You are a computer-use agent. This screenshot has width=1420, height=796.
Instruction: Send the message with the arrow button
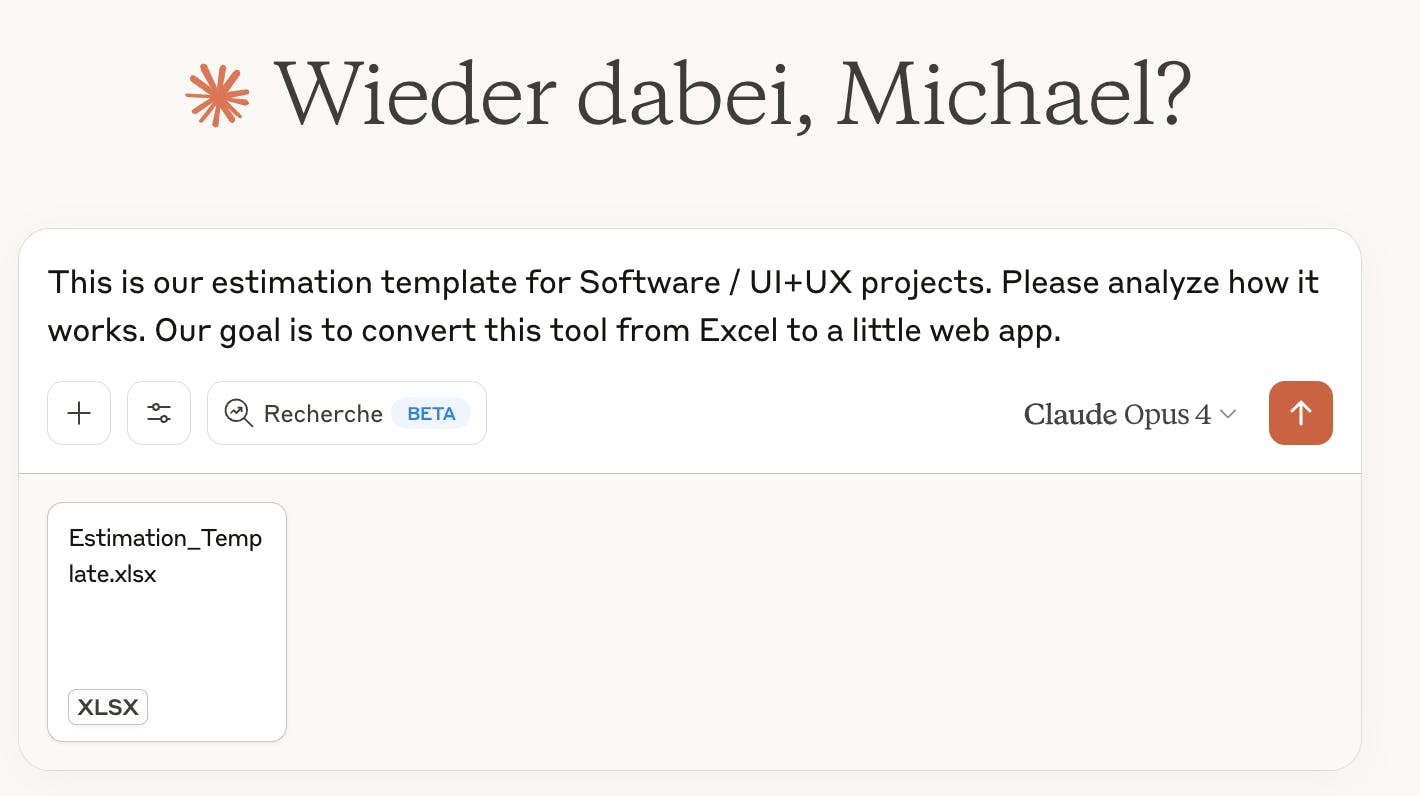(x=1300, y=413)
